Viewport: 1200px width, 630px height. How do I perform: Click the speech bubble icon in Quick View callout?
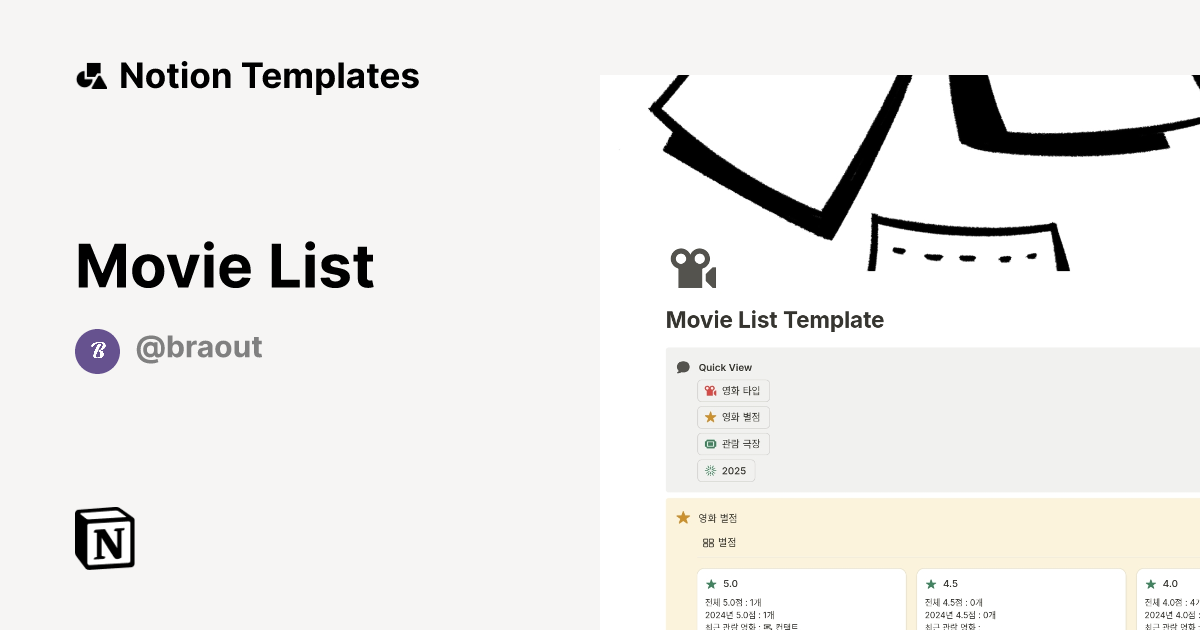point(683,367)
